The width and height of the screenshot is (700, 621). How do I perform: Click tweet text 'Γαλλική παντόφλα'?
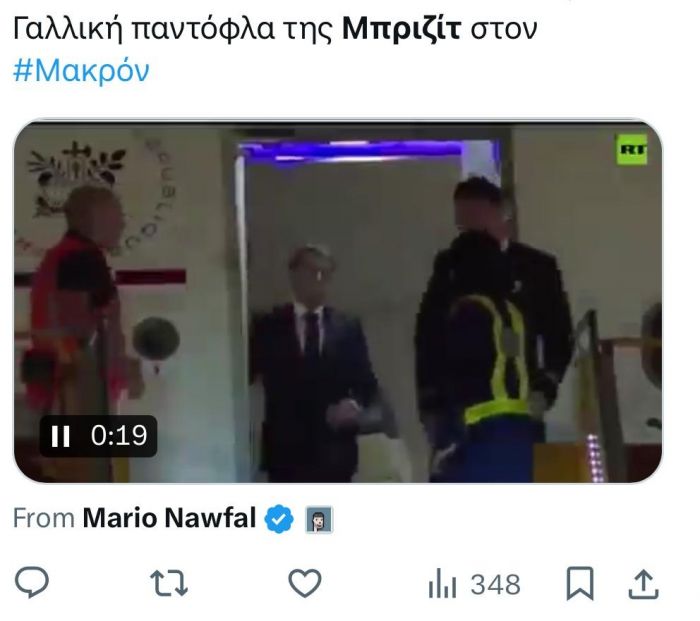(x=143, y=29)
